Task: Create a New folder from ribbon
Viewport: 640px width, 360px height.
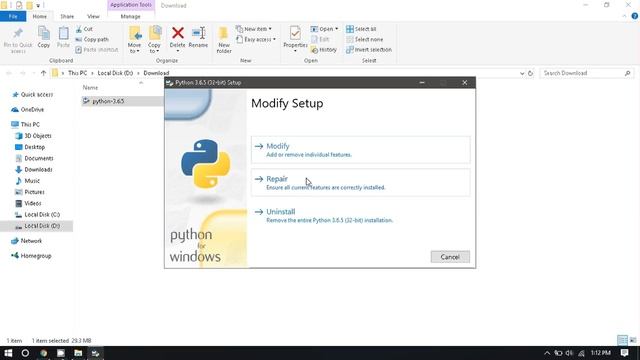Action: tap(224, 40)
